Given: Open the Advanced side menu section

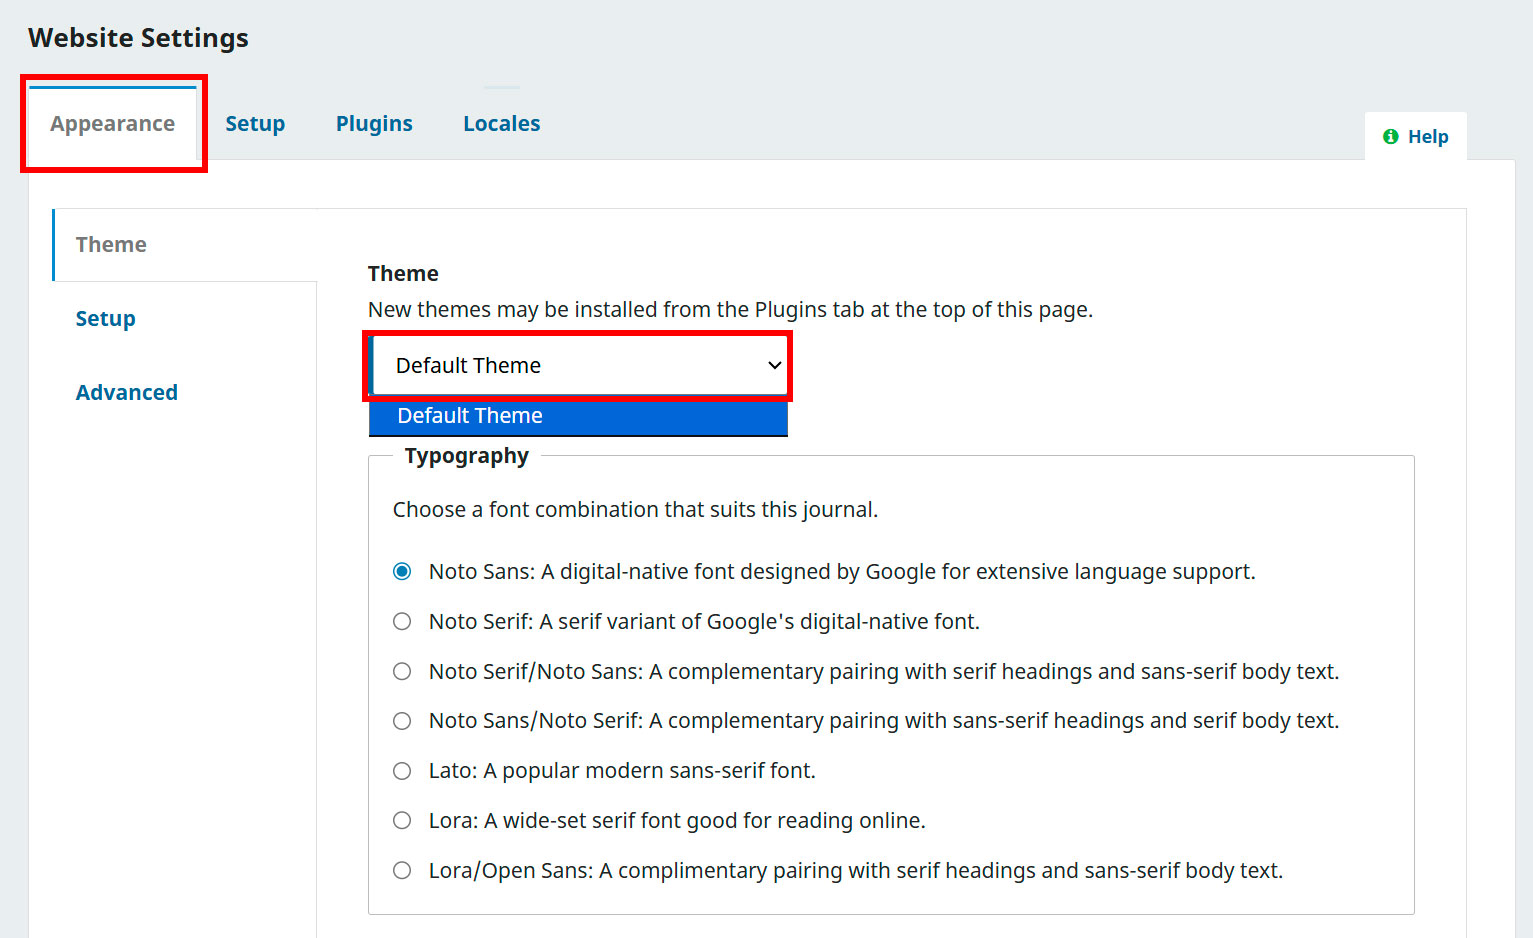Looking at the screenshot, I should tap(127, 393).
